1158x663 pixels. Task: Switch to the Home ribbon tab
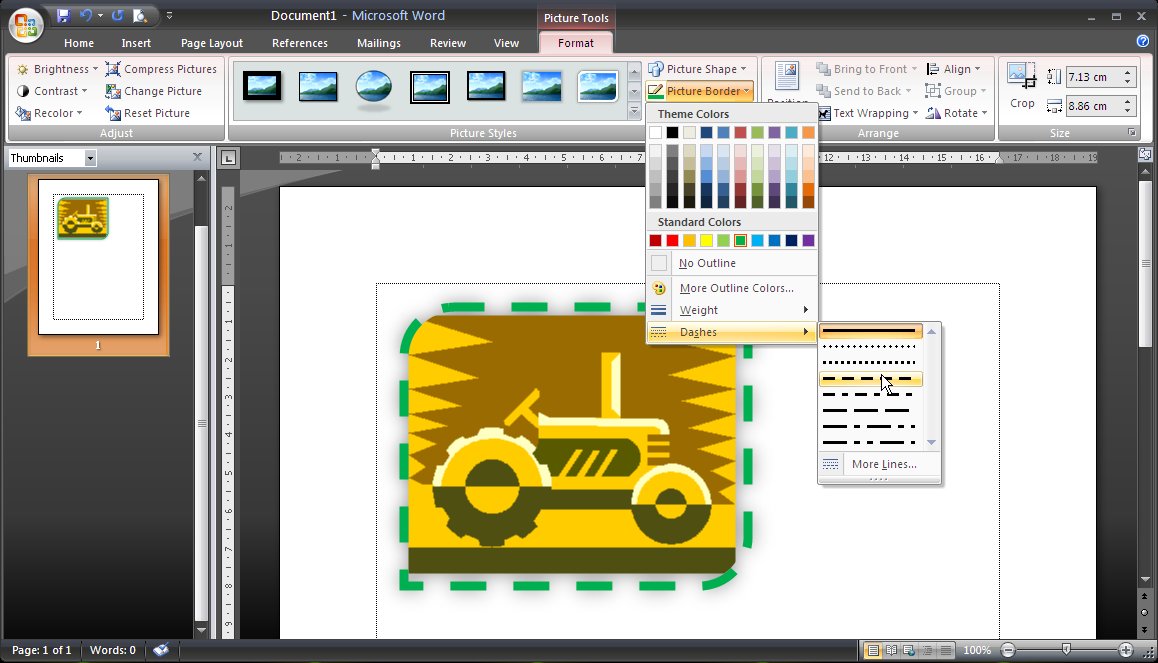click(x=78, y=43)
